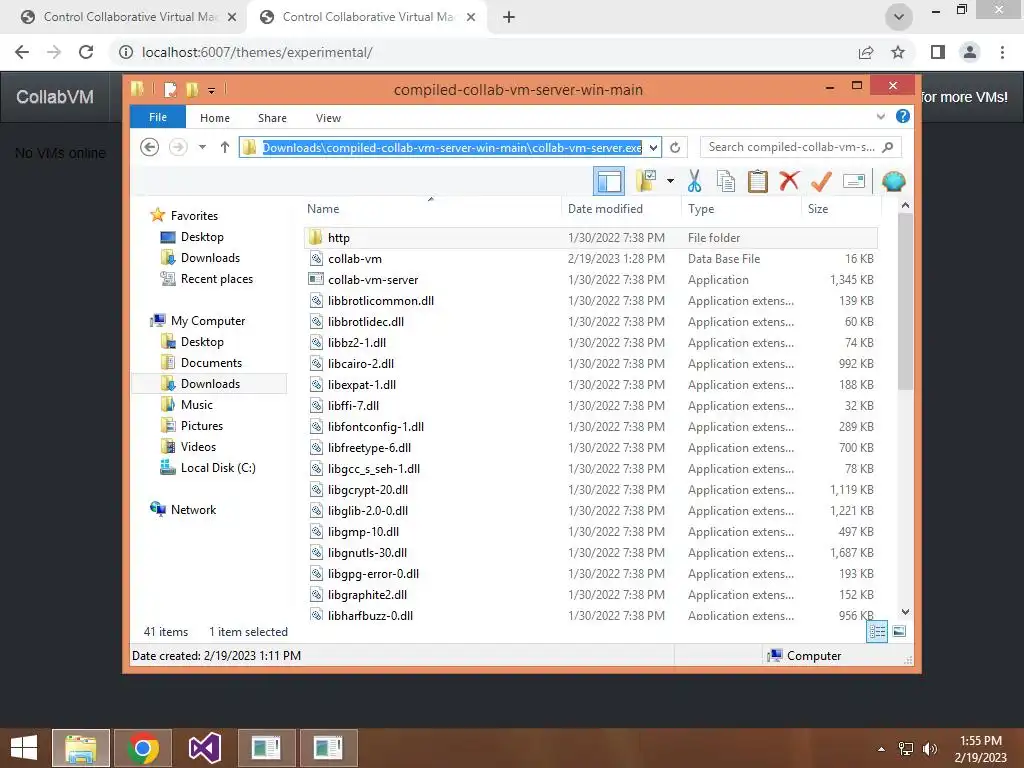Expand the address bar history dropdown
The image size is (1024, 768).
click(x=653, y=148)
